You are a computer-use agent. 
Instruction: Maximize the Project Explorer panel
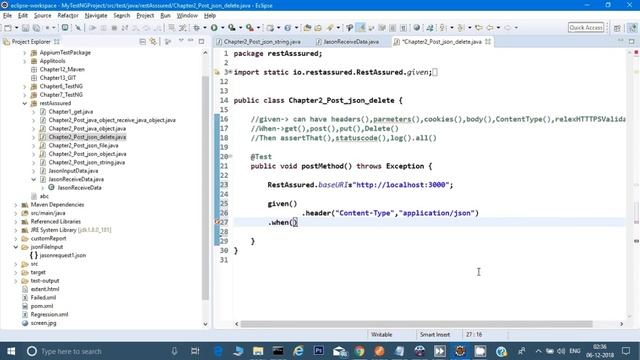coord(202,41)
